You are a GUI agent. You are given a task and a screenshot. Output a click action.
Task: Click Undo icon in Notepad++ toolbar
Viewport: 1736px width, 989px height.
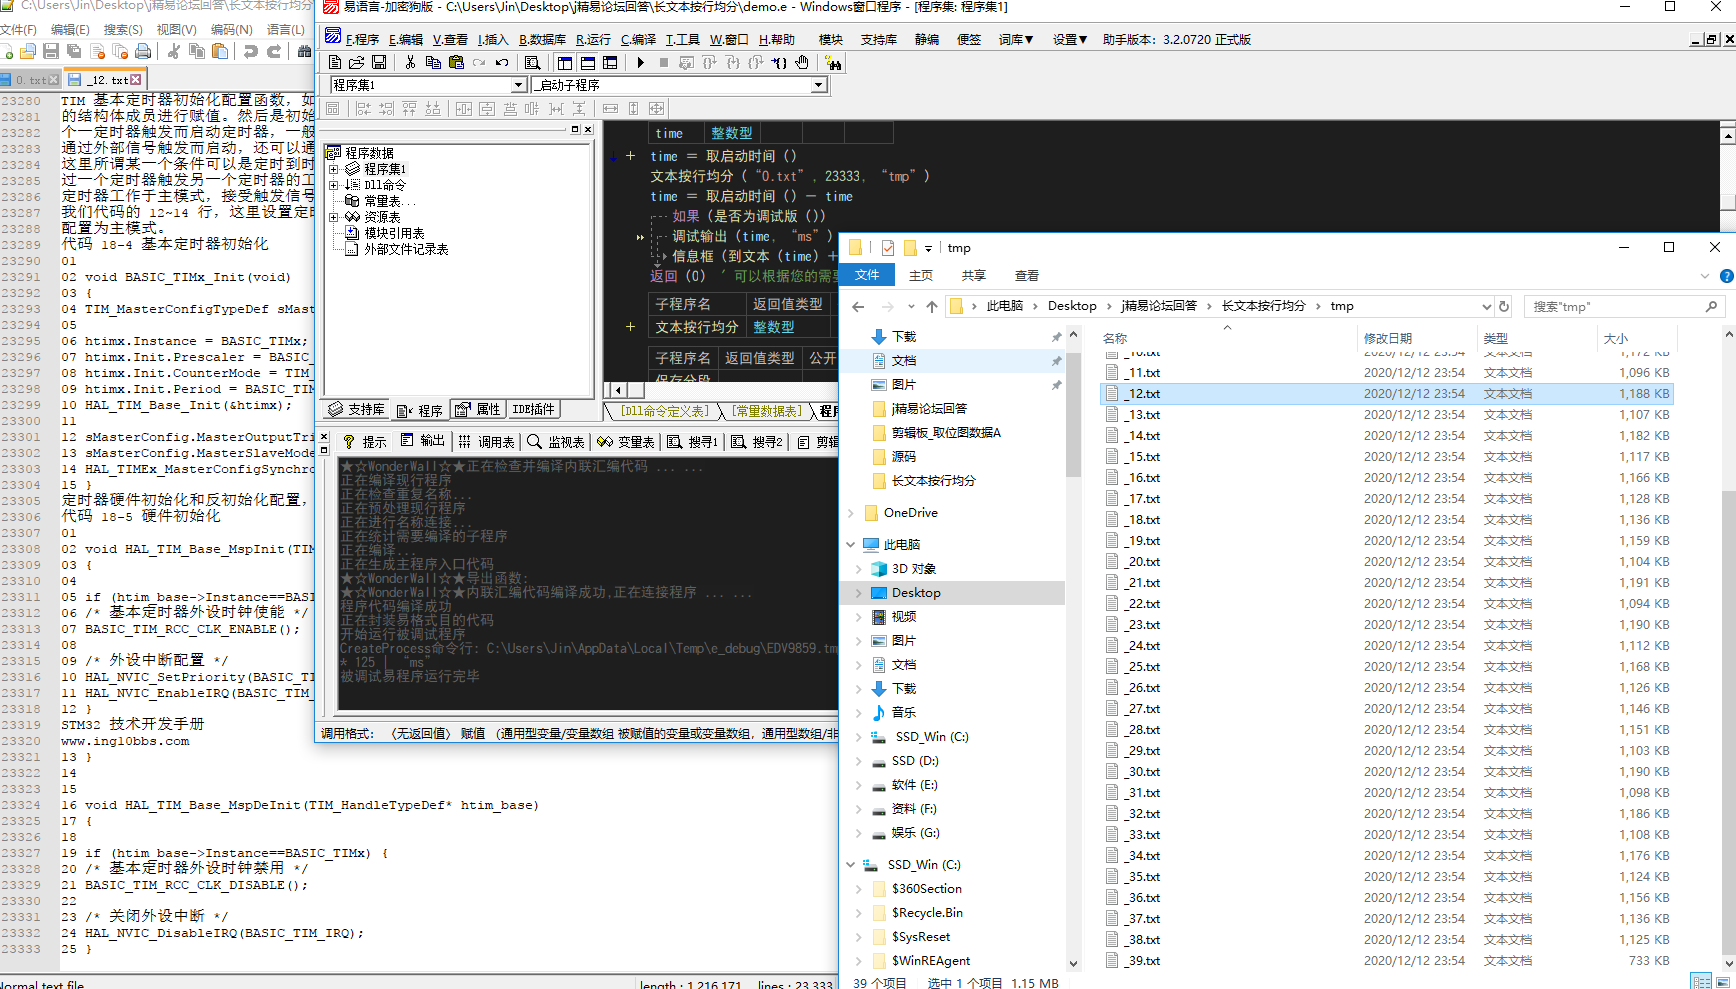pos(251,51)
